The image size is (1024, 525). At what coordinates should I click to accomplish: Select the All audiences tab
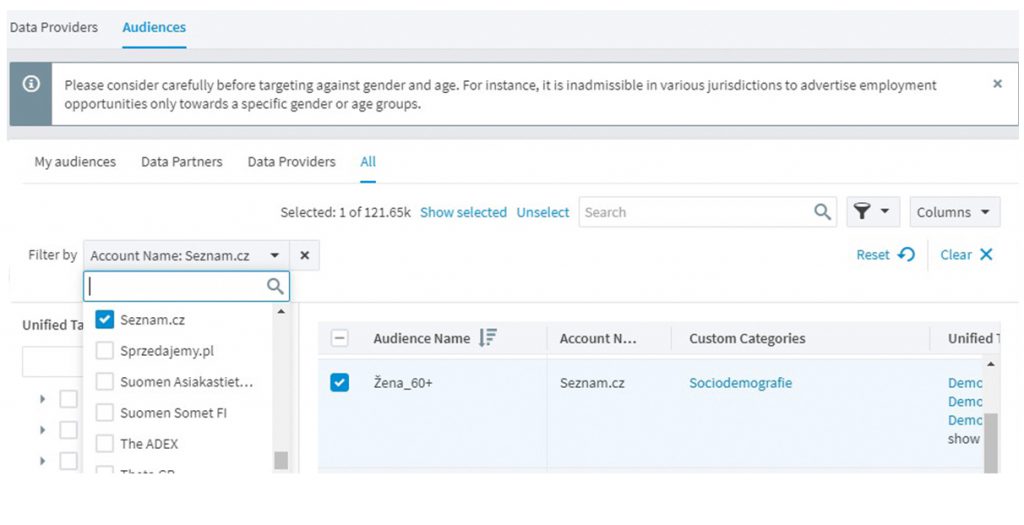[x=368, y=161]
